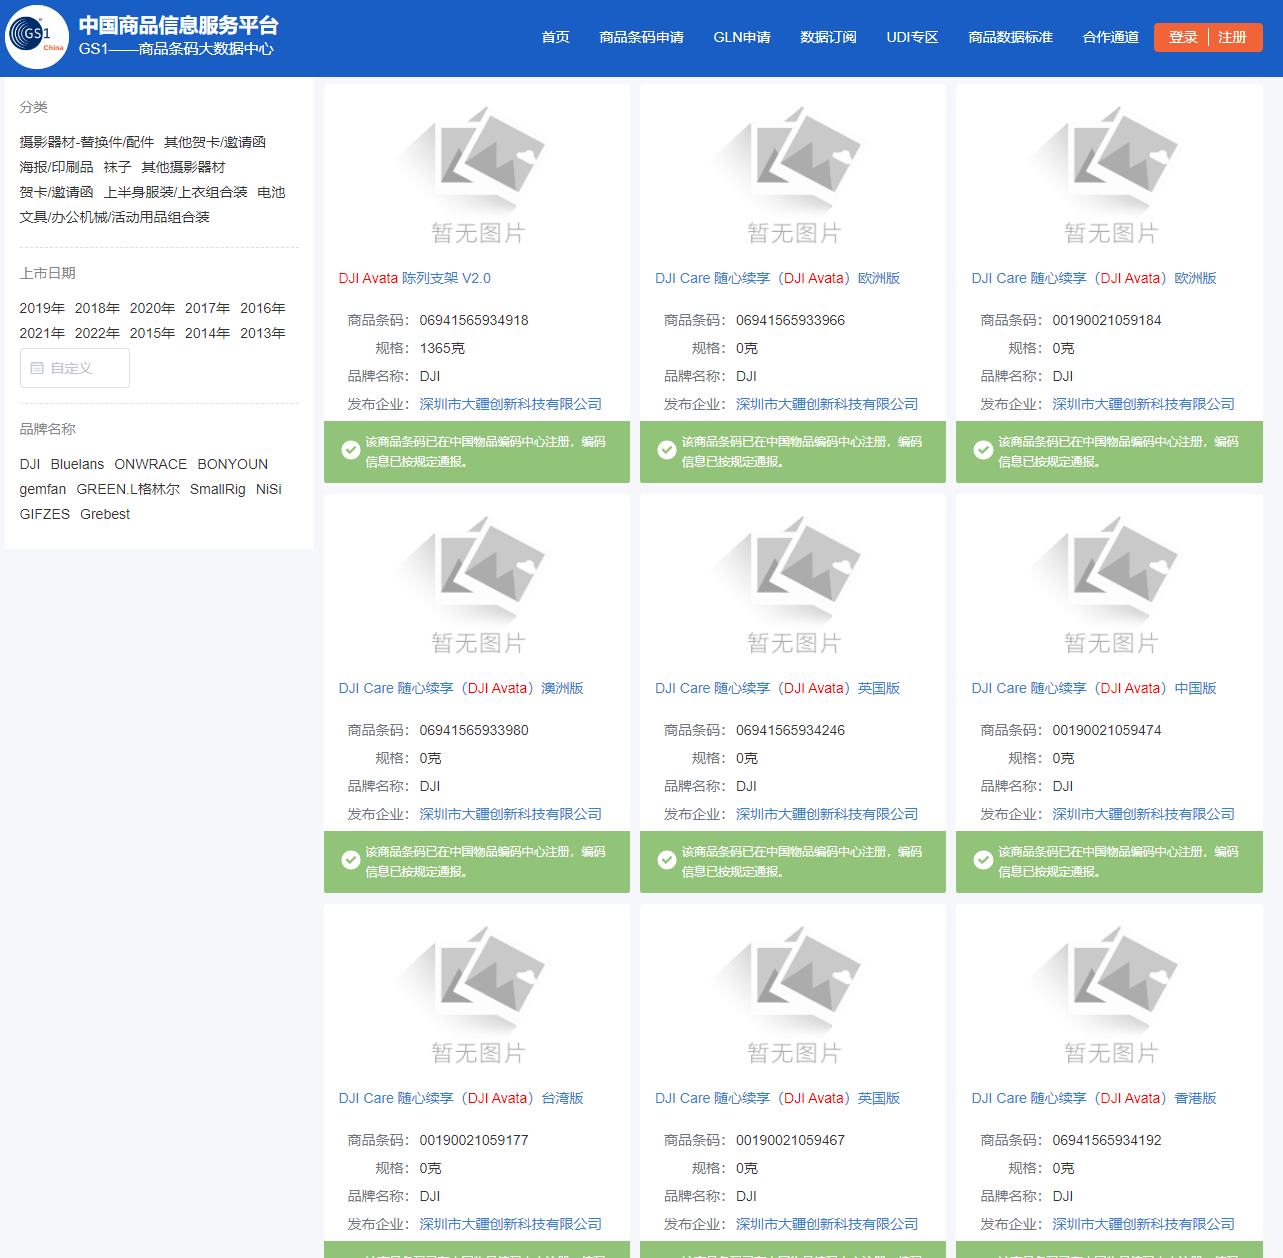The height and width of the screenshot is (1258, 1283).
Task: Filter by brand ONWRACE
Action: 151,464
